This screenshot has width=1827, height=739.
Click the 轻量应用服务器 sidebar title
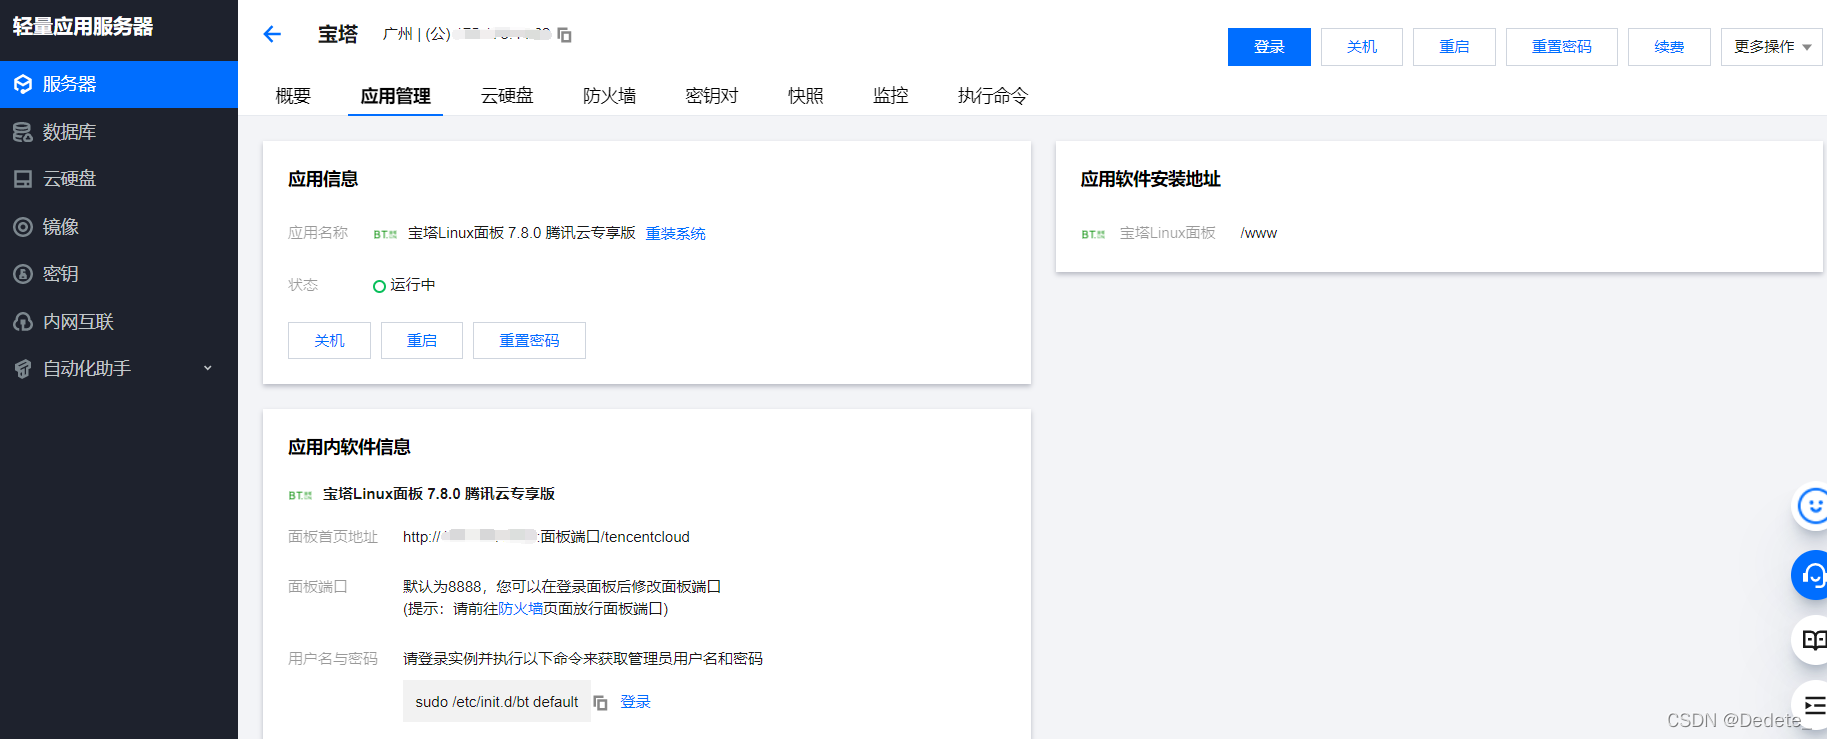83,27
